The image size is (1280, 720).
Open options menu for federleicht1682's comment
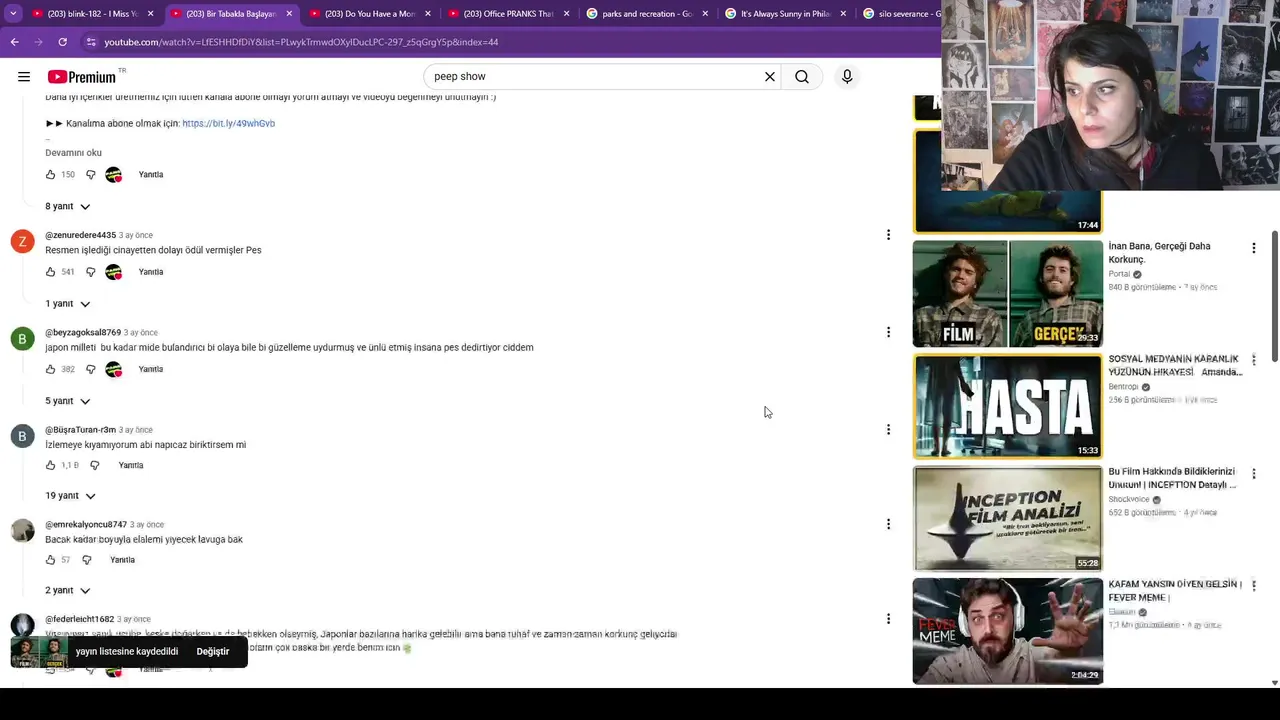pos(888,619)
